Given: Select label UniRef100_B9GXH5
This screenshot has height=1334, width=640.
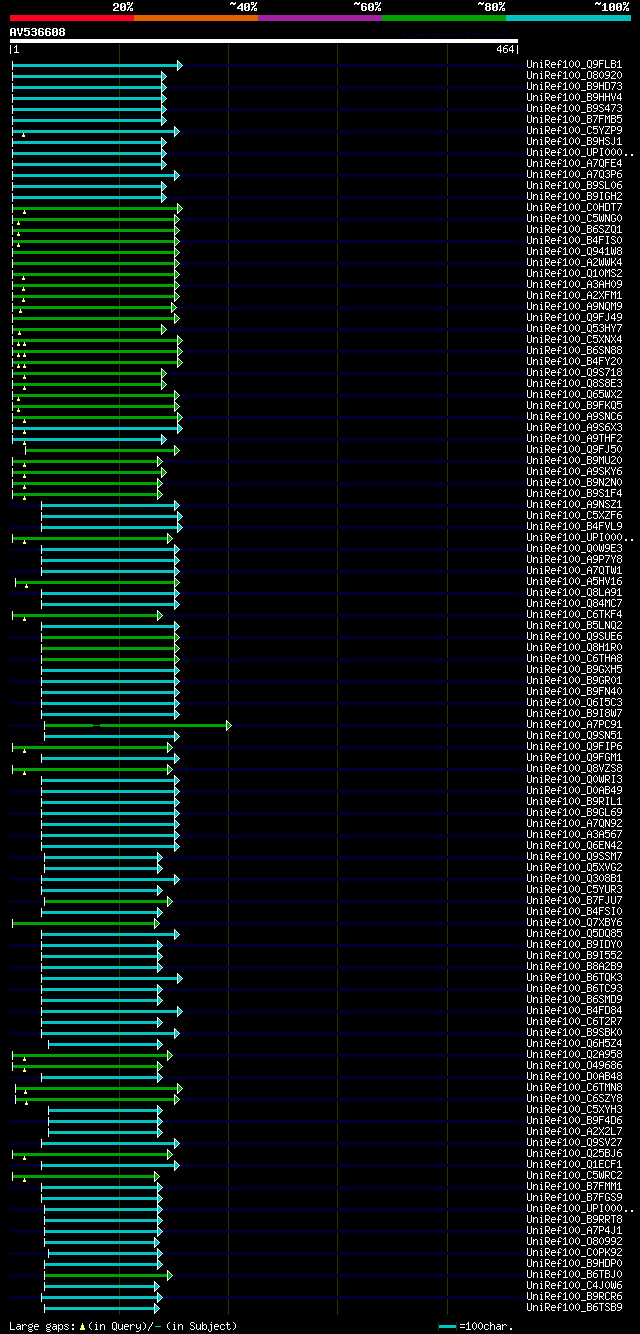Looking at the screenshot, I should (x=575, y=669).
